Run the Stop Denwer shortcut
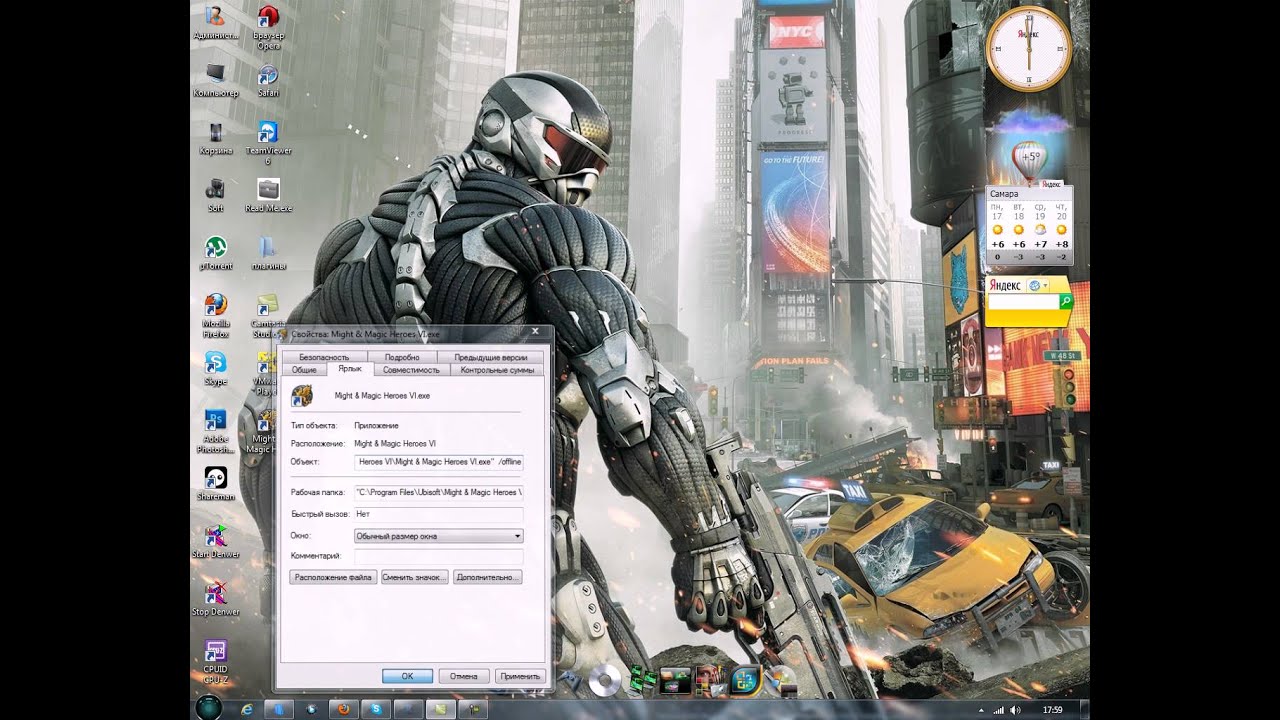The image size is (1280, 720). click(x=215, y=598)
